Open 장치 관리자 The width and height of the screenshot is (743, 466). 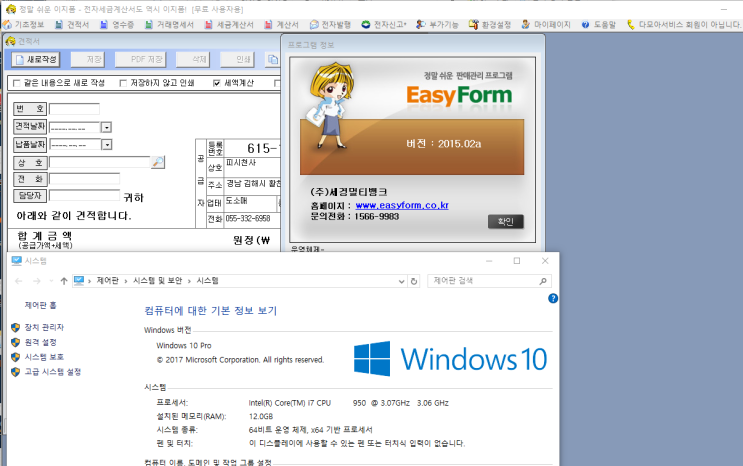(44, 327)
